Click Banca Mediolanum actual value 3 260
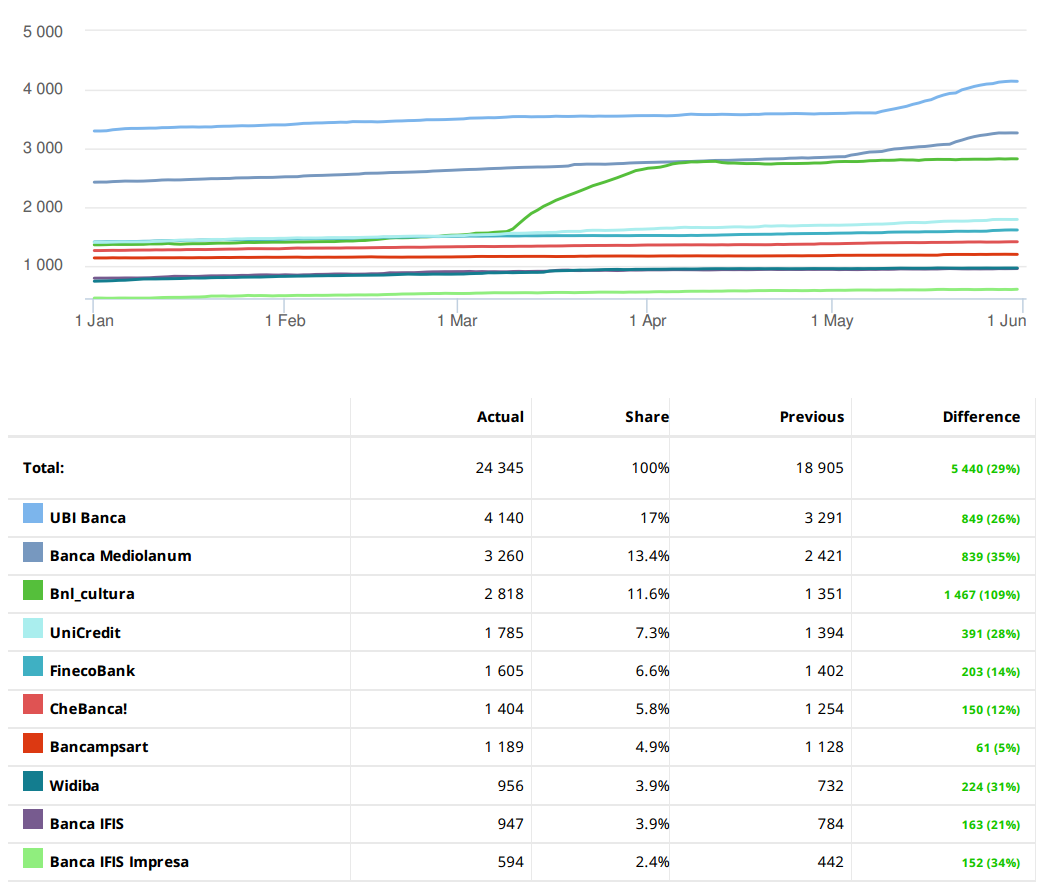The height and width of the screenshot is (889, 1043). pos(504,556)
